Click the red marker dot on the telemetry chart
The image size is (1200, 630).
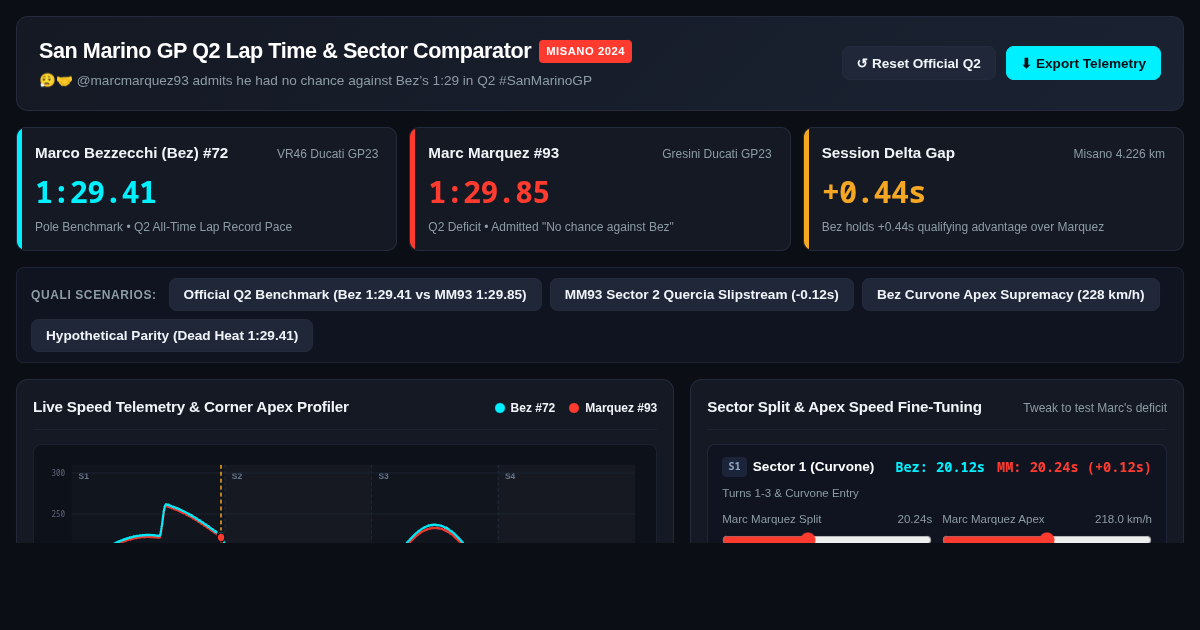point(221,537)
